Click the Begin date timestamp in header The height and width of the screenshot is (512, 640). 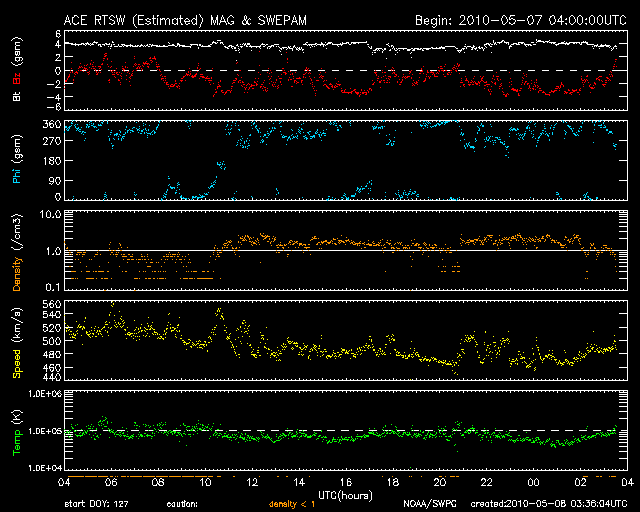tap(511, 19)
